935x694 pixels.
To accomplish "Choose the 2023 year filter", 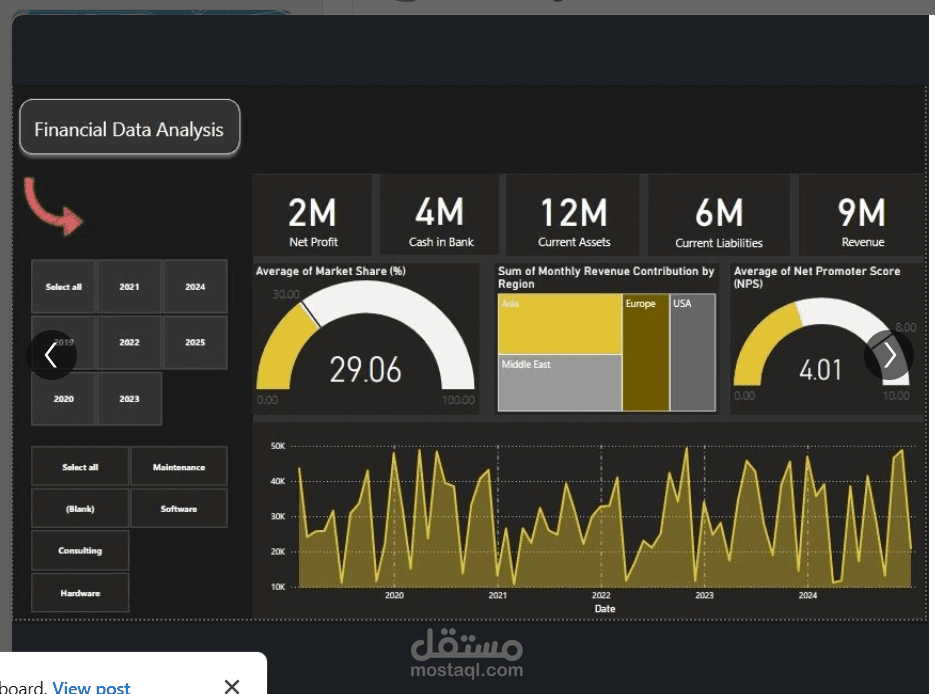I will point(129,399).
